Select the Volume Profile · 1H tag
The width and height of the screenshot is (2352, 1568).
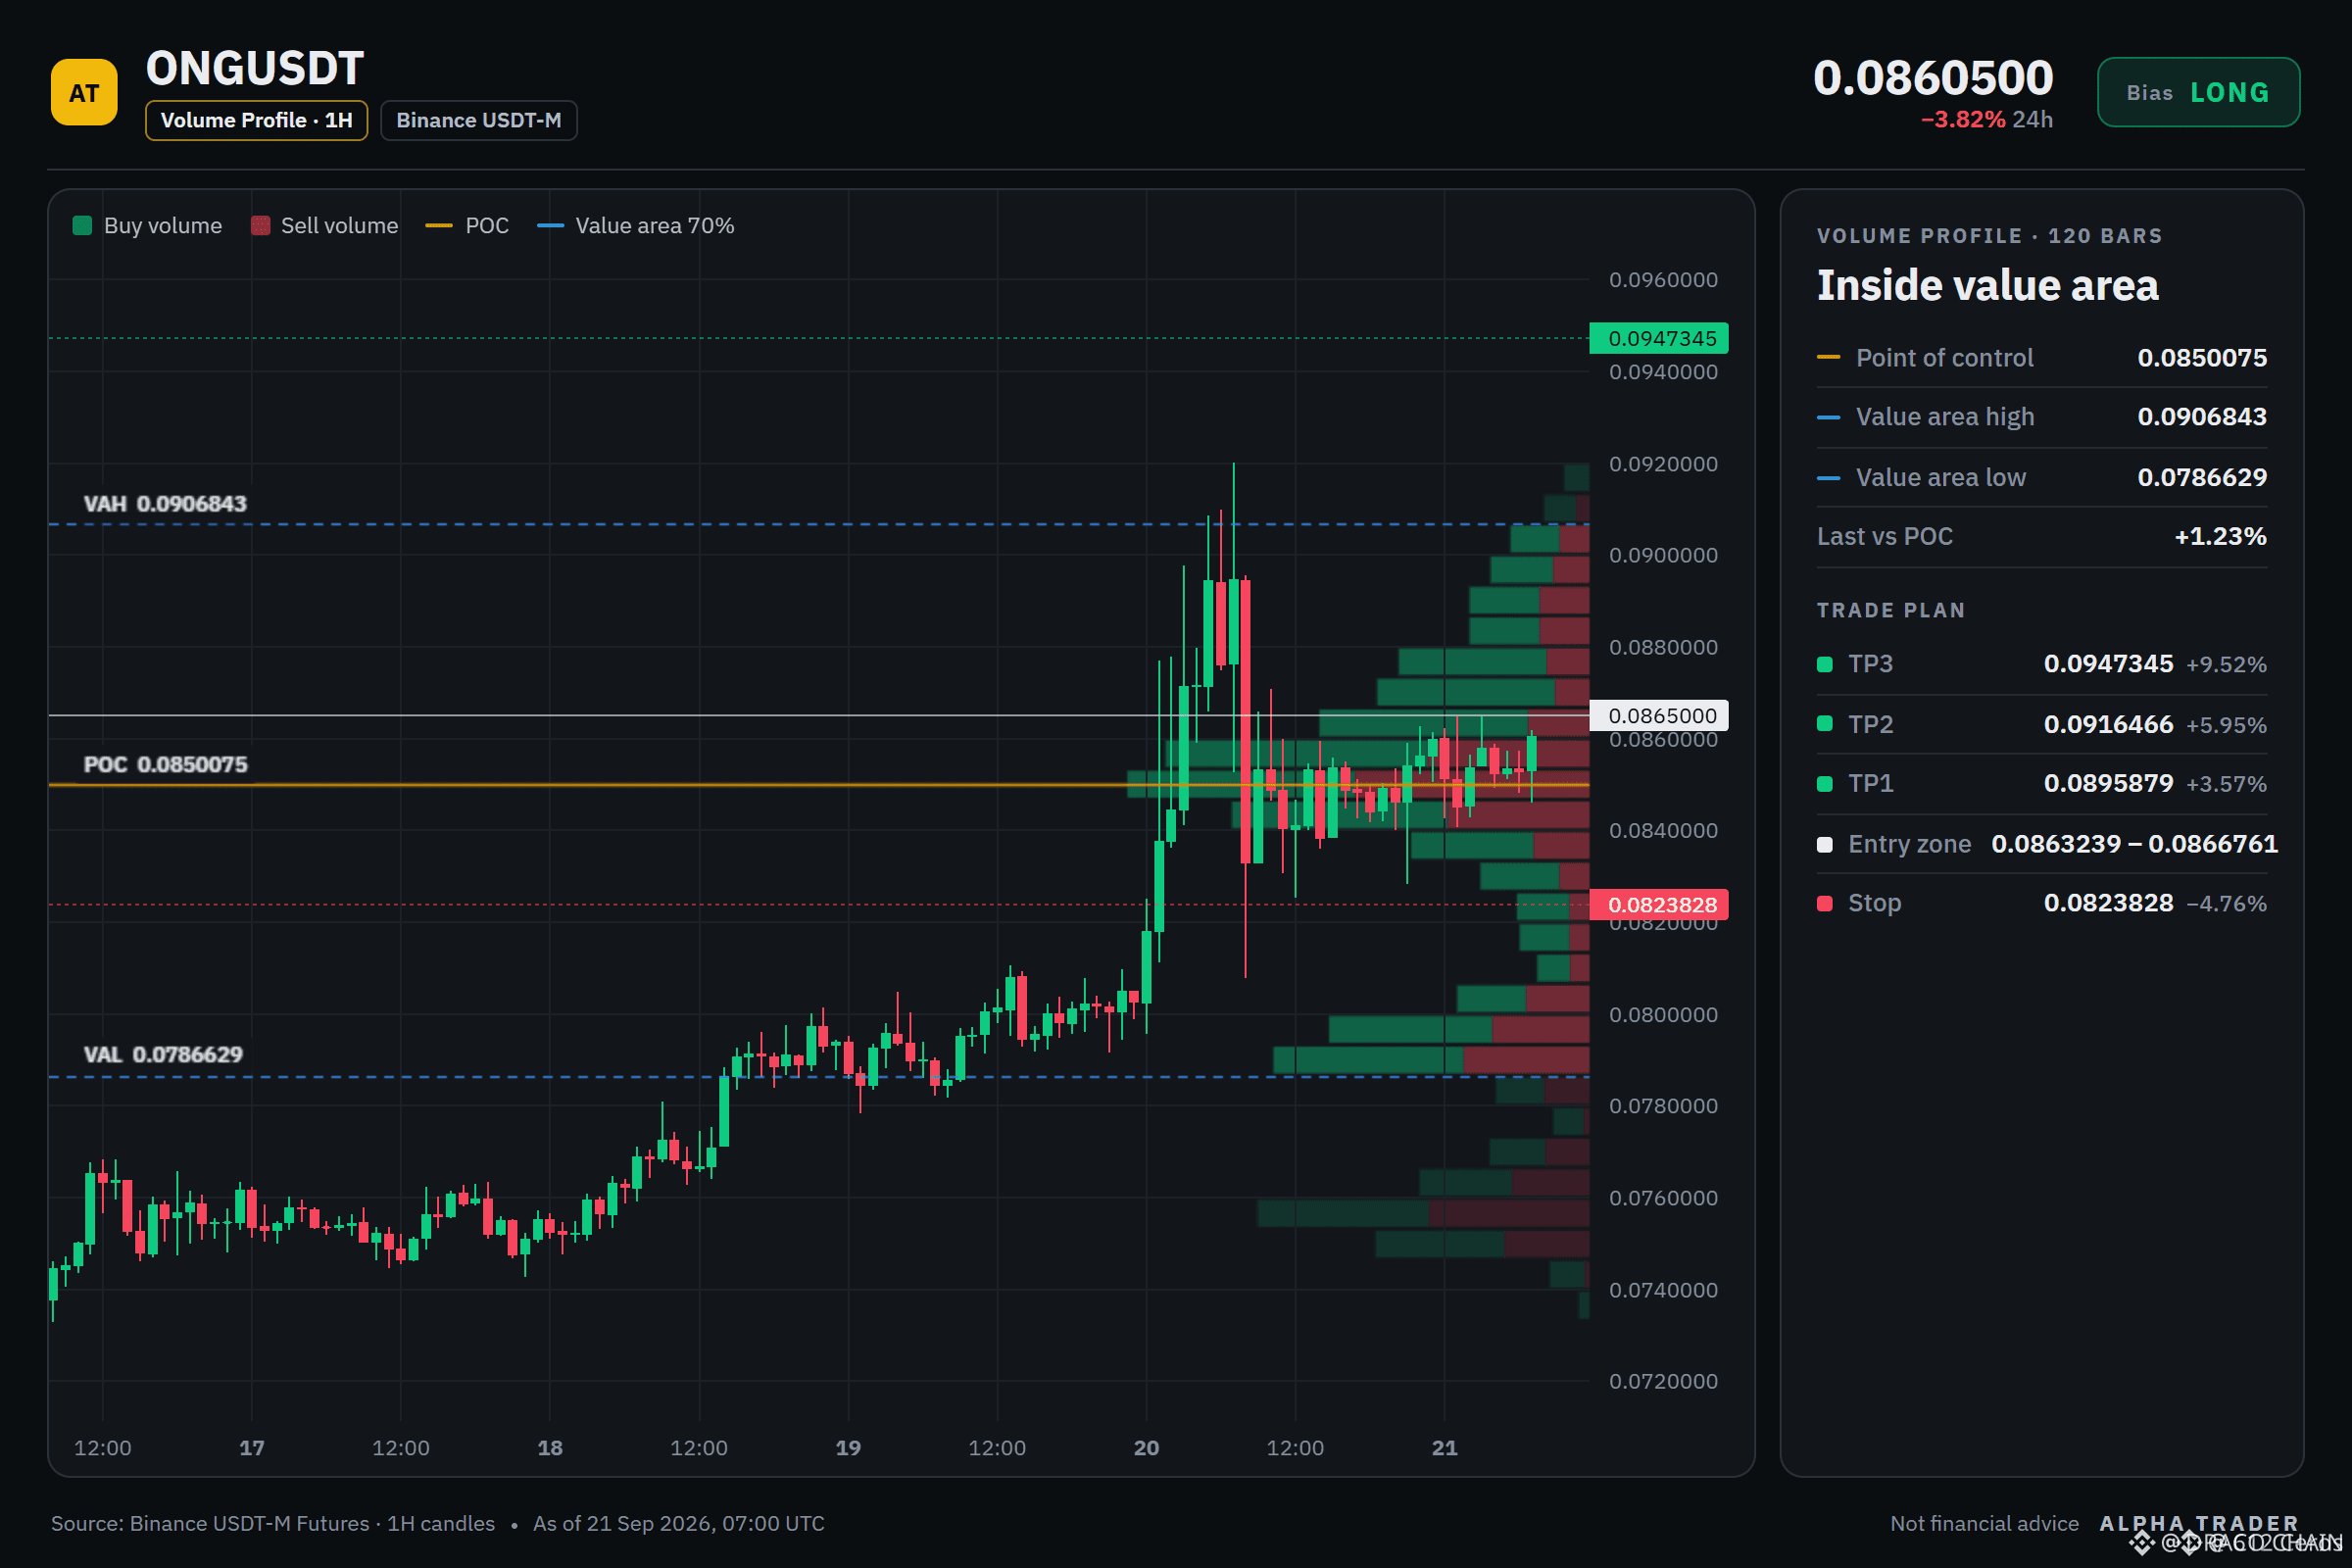click(x=256, y=120)
